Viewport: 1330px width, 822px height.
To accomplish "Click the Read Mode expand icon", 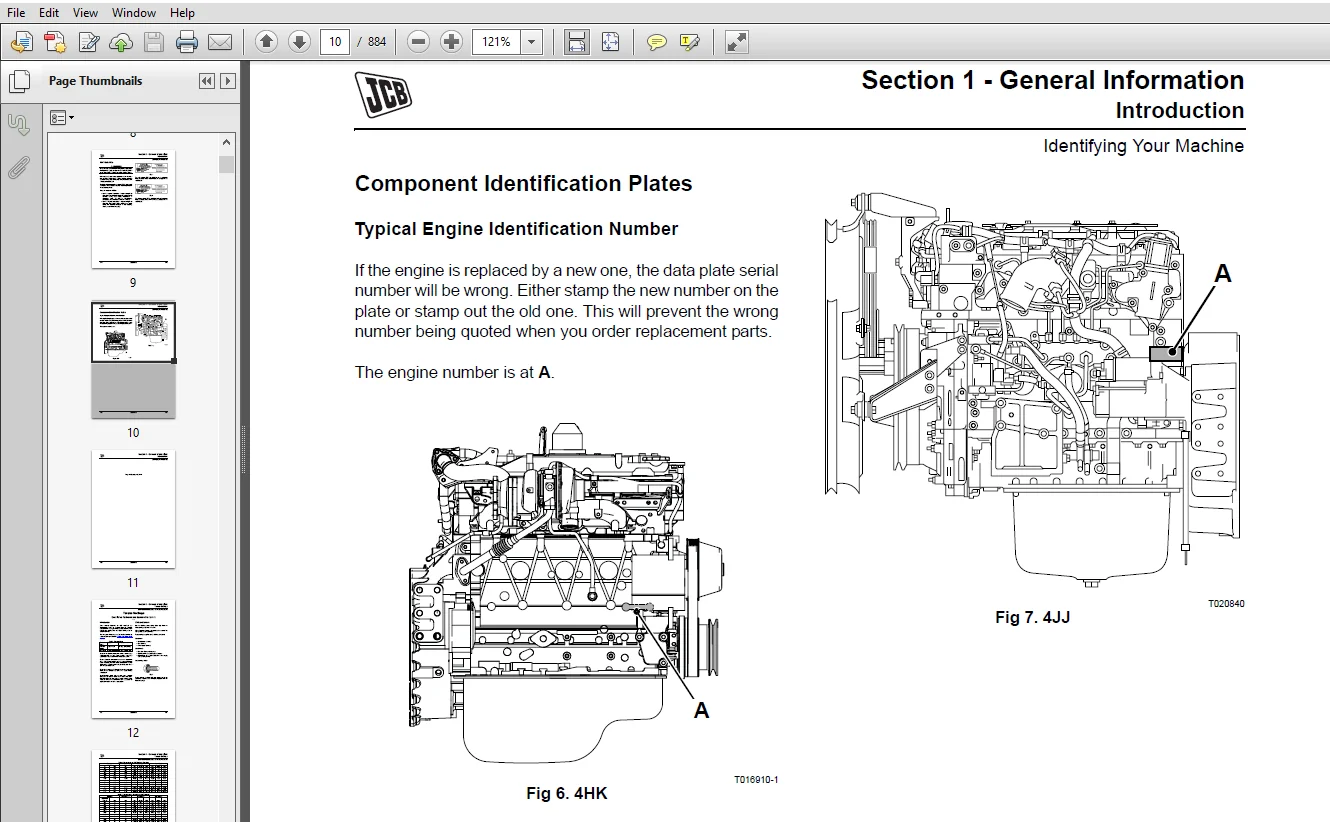I will 737,42.
